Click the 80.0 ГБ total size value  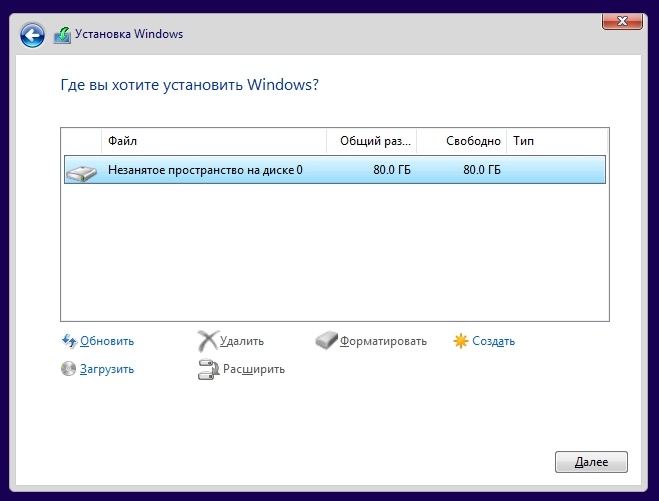tap(392, 170)
